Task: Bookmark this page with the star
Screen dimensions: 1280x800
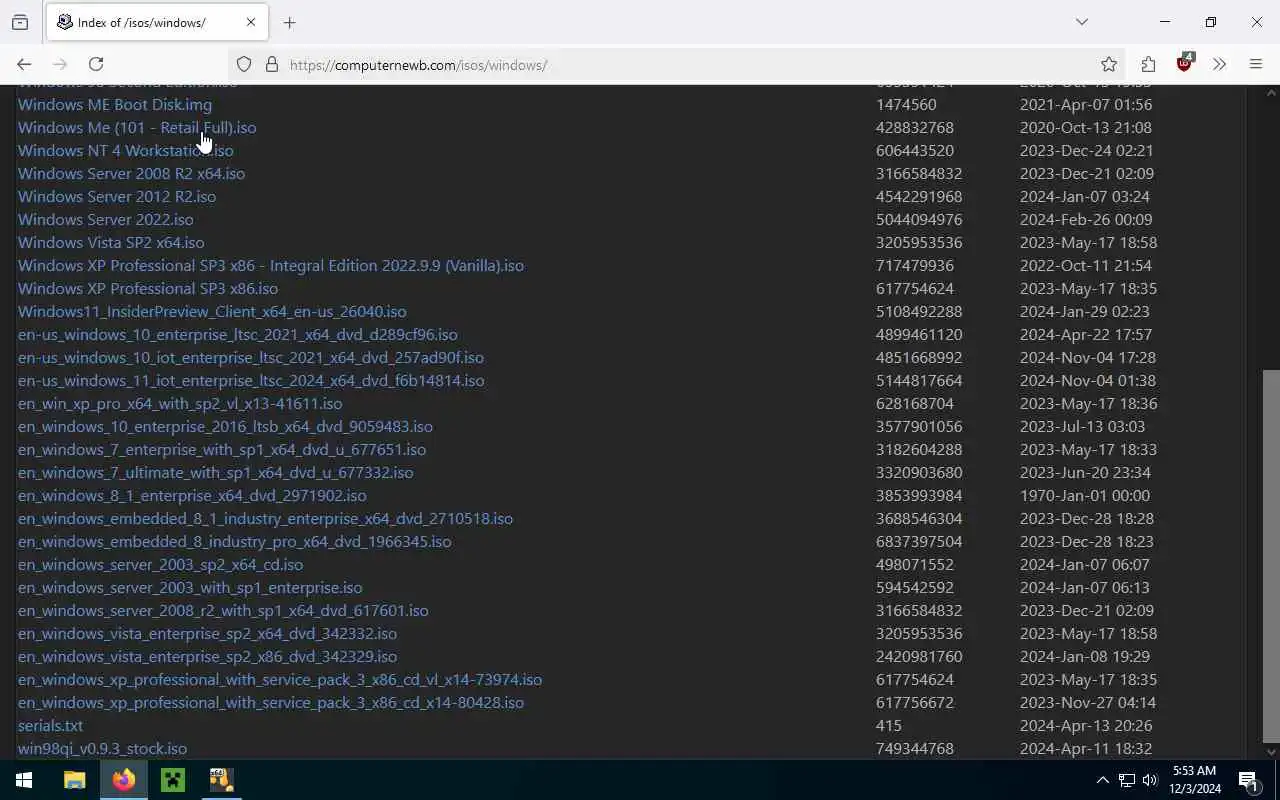Action: click(x=1109, y=64)
